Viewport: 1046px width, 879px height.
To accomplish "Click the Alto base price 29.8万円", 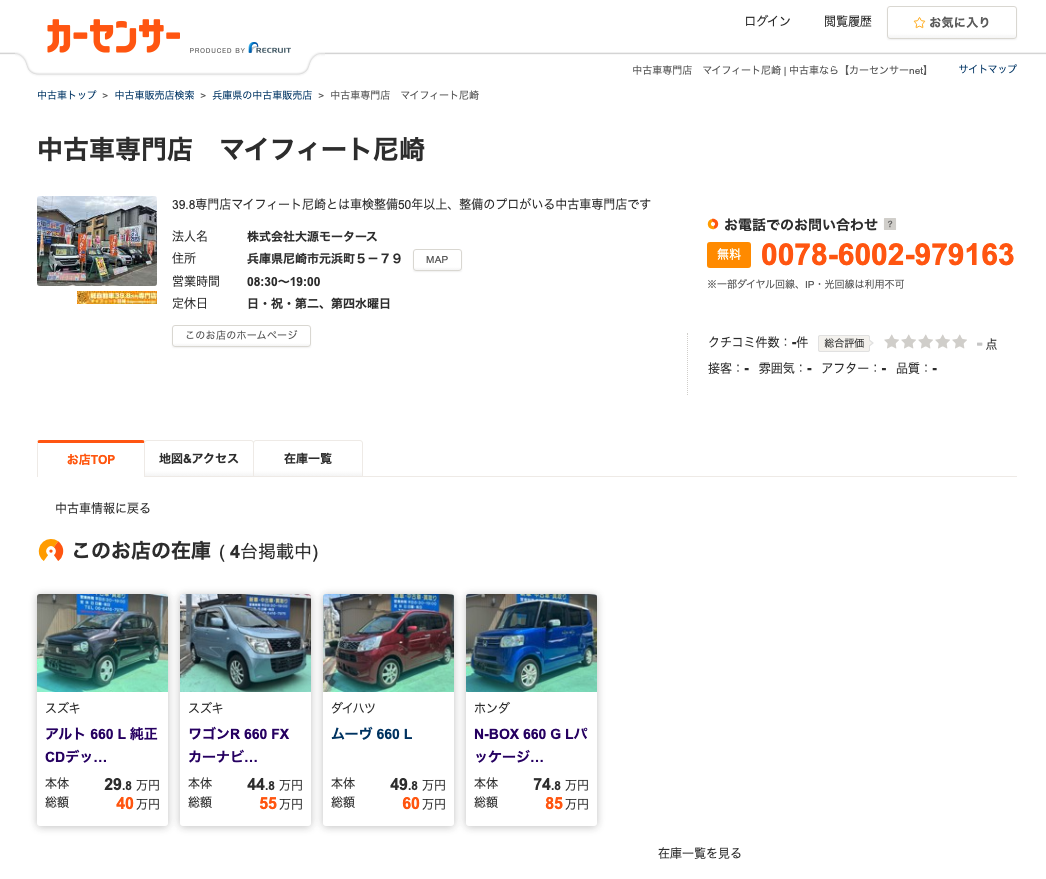I will click(132, 784).
